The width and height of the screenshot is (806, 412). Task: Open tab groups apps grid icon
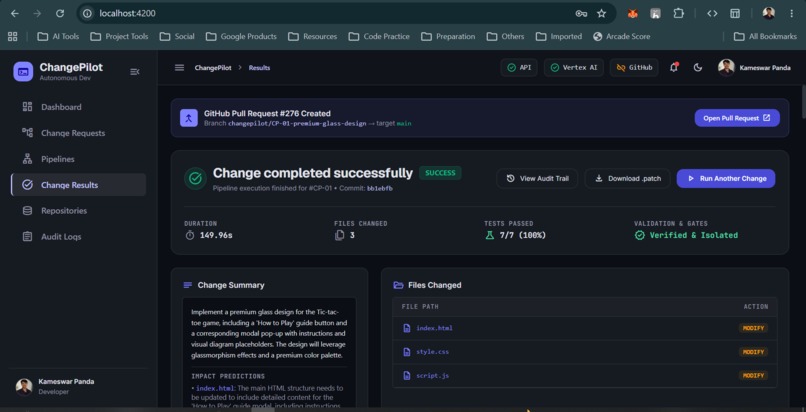click(12, 36)
